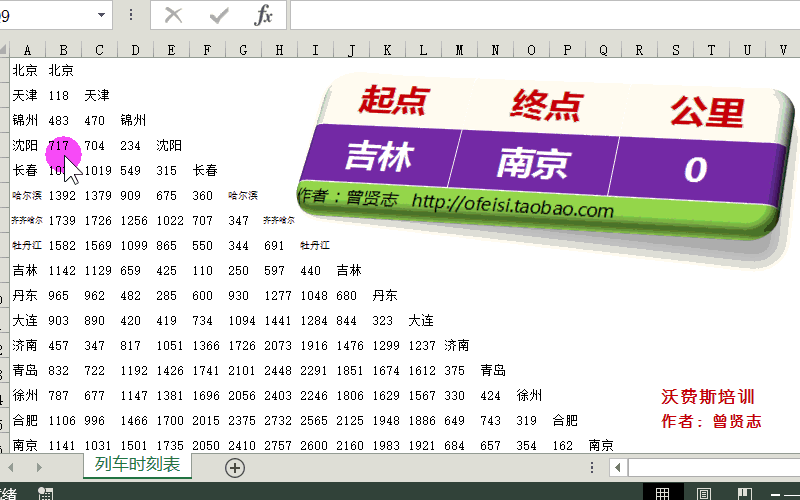
Task: Select cell 2757 in 南京 row
Action: [279, 445]
